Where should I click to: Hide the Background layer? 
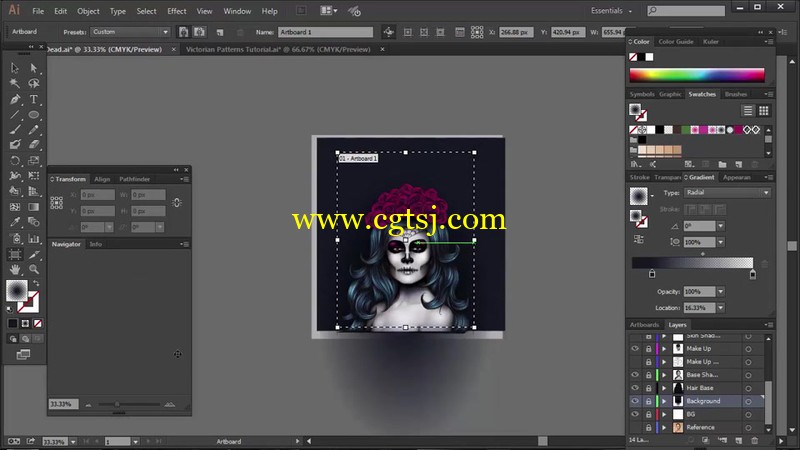[635, 401]
